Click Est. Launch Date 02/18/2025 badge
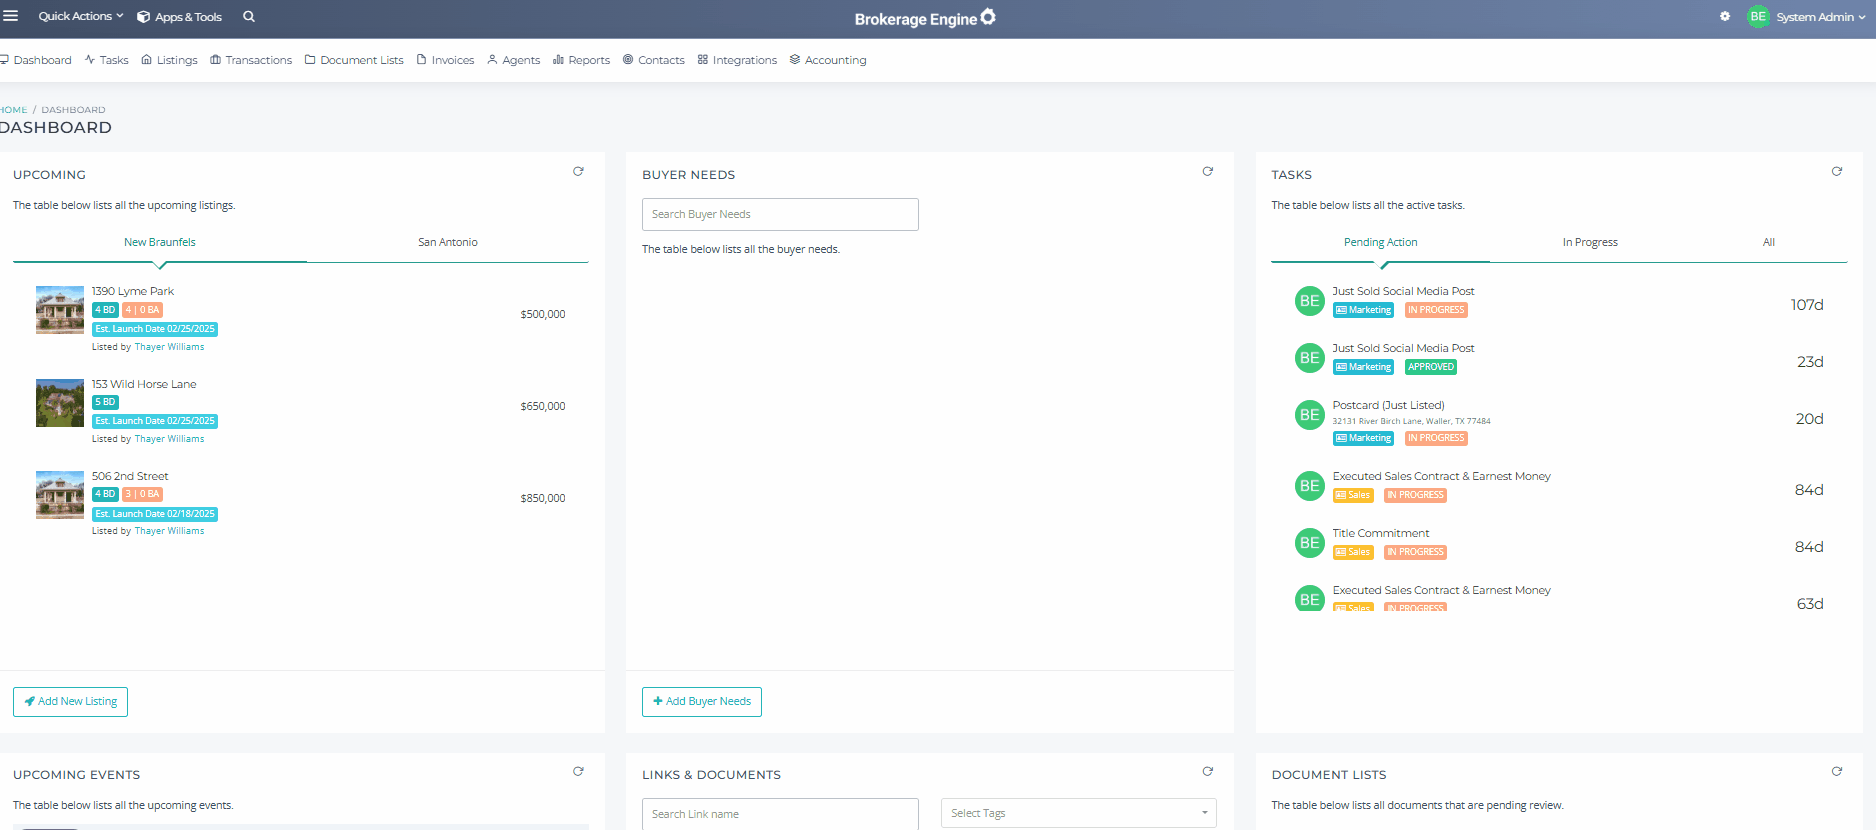1876x830 pixels. tap(155, 514)
